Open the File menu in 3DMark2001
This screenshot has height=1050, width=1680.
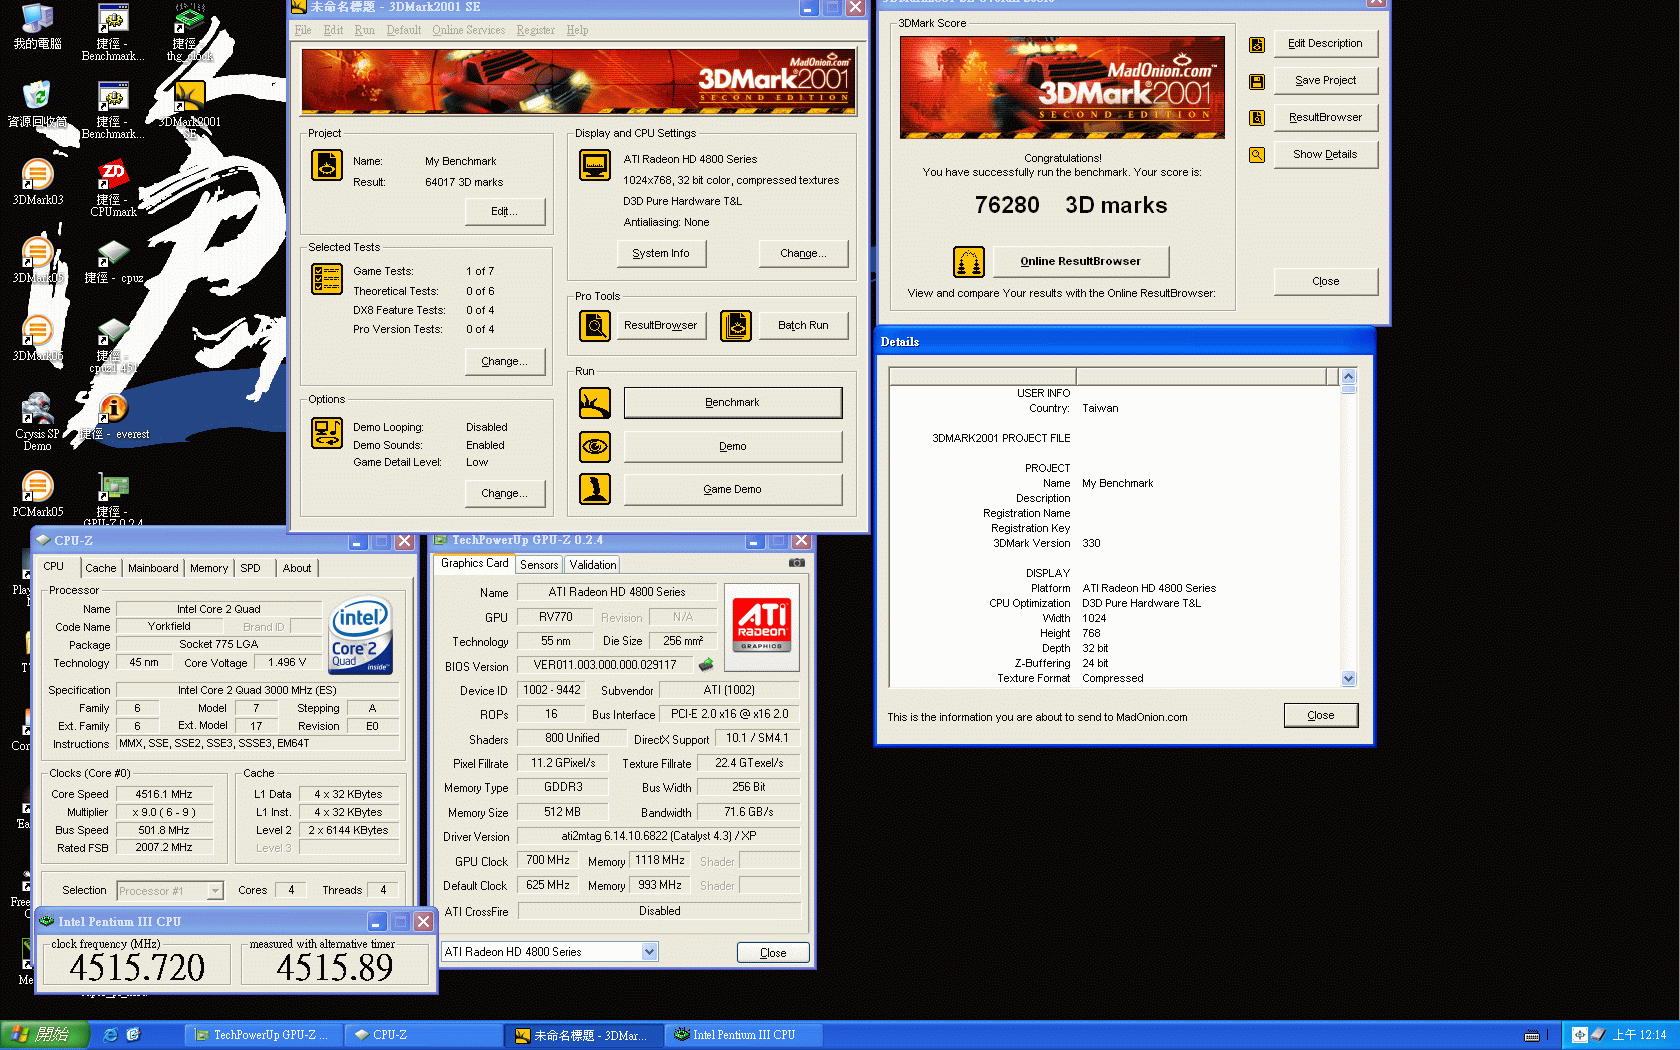click(x=303, y=30)
